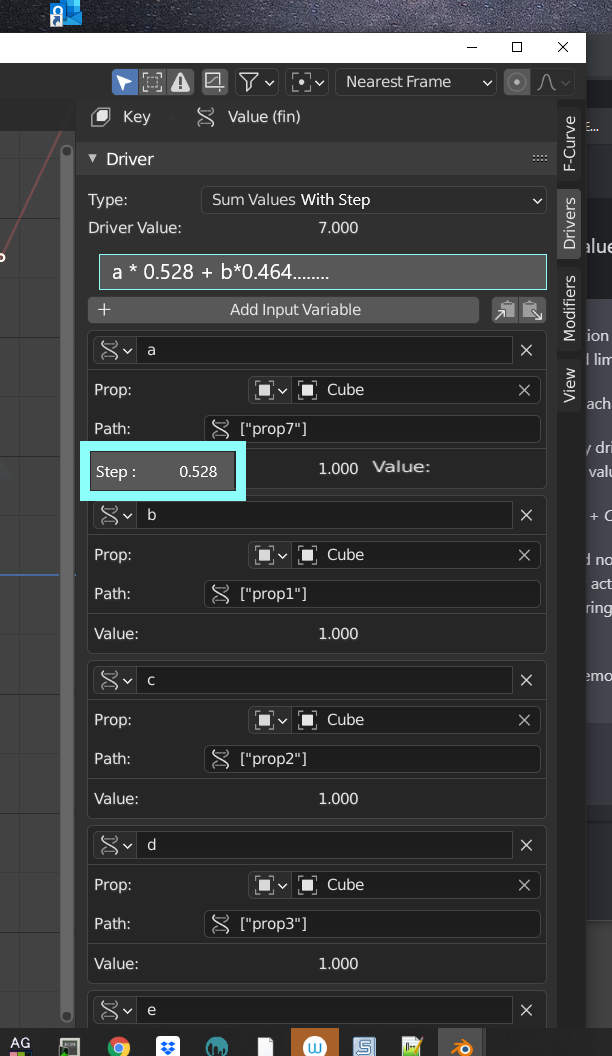Click the driver expression field

(x=322, y=272)
